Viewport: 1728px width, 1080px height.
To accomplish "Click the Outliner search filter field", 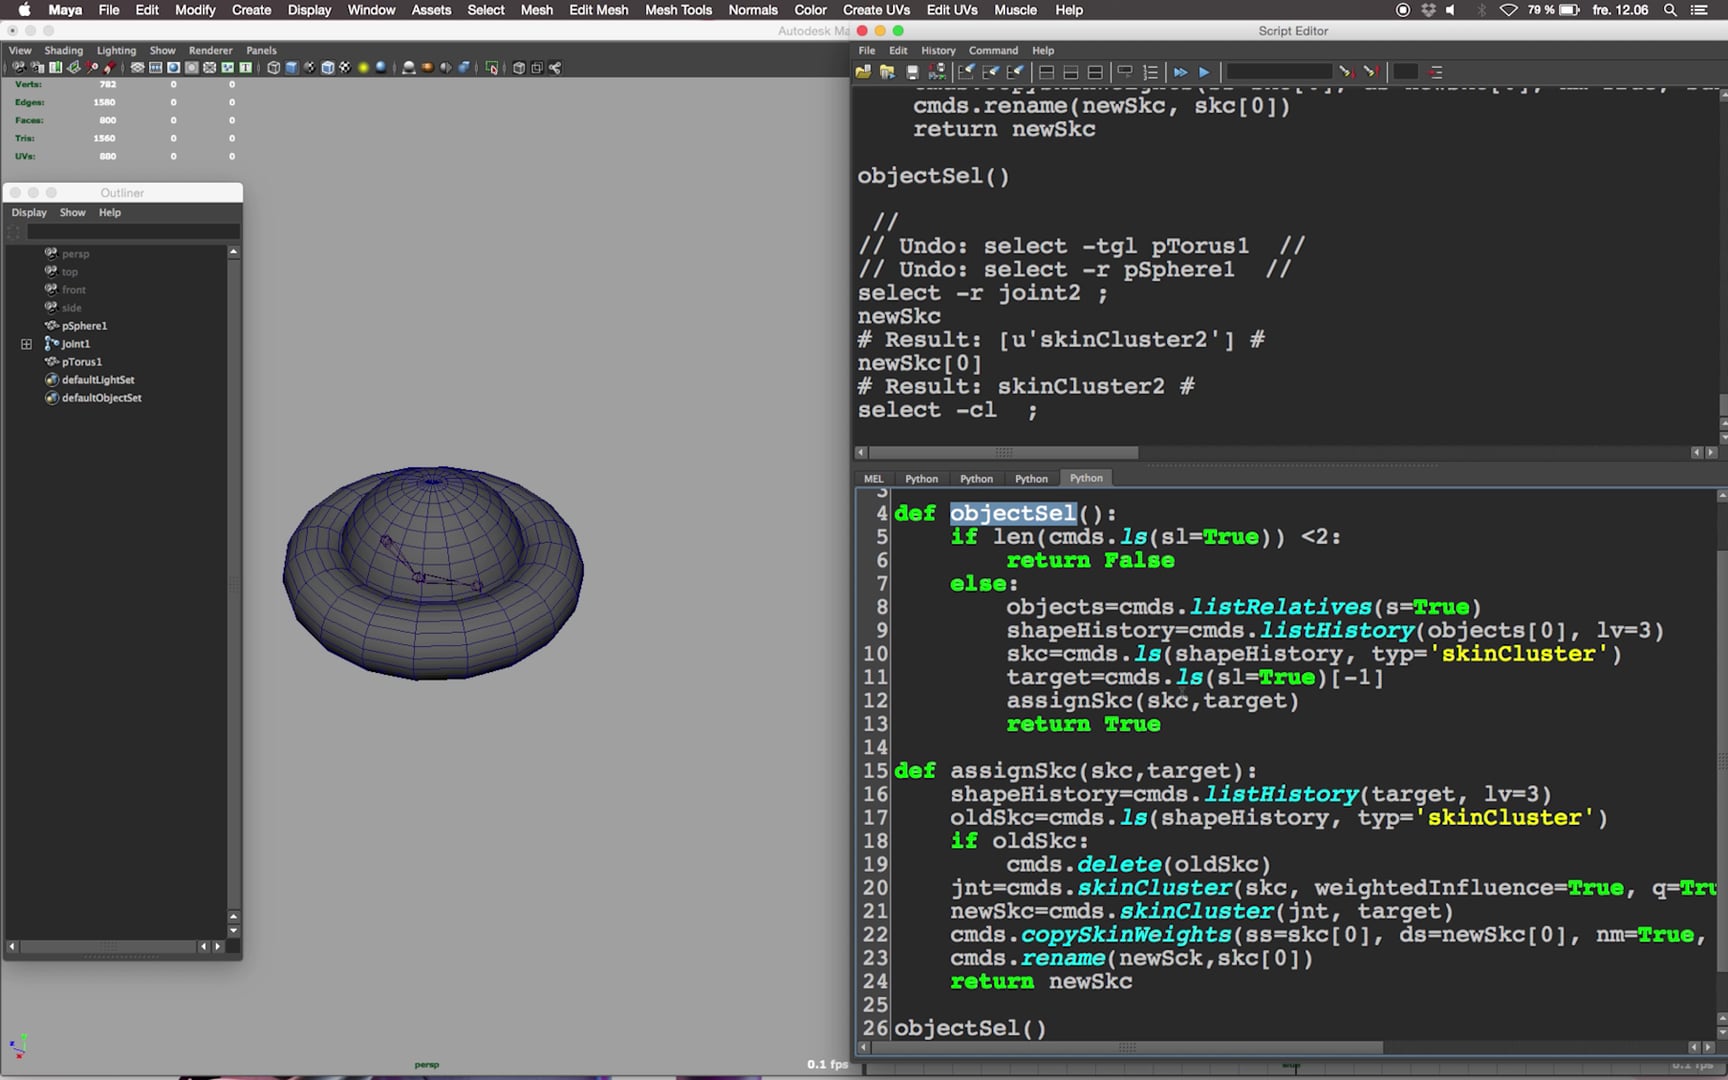I will click(x=135, y=231).
